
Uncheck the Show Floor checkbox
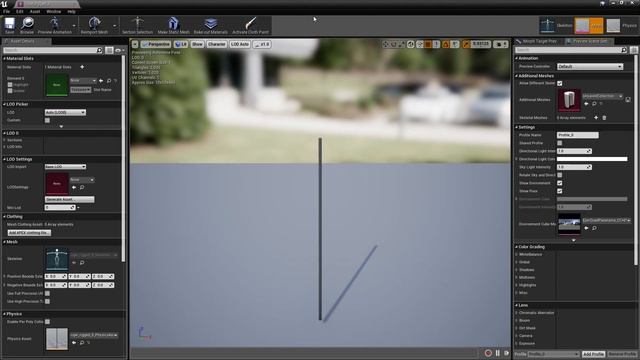coord(560,191)
